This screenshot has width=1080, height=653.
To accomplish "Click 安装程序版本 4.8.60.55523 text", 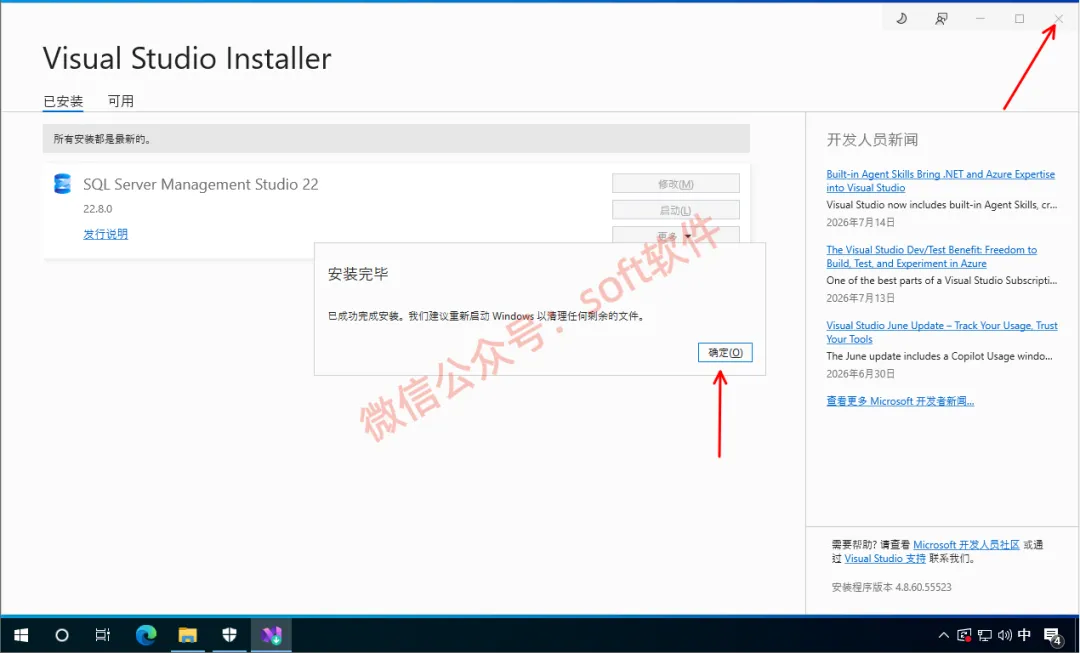I will click(x=891, y=587).
